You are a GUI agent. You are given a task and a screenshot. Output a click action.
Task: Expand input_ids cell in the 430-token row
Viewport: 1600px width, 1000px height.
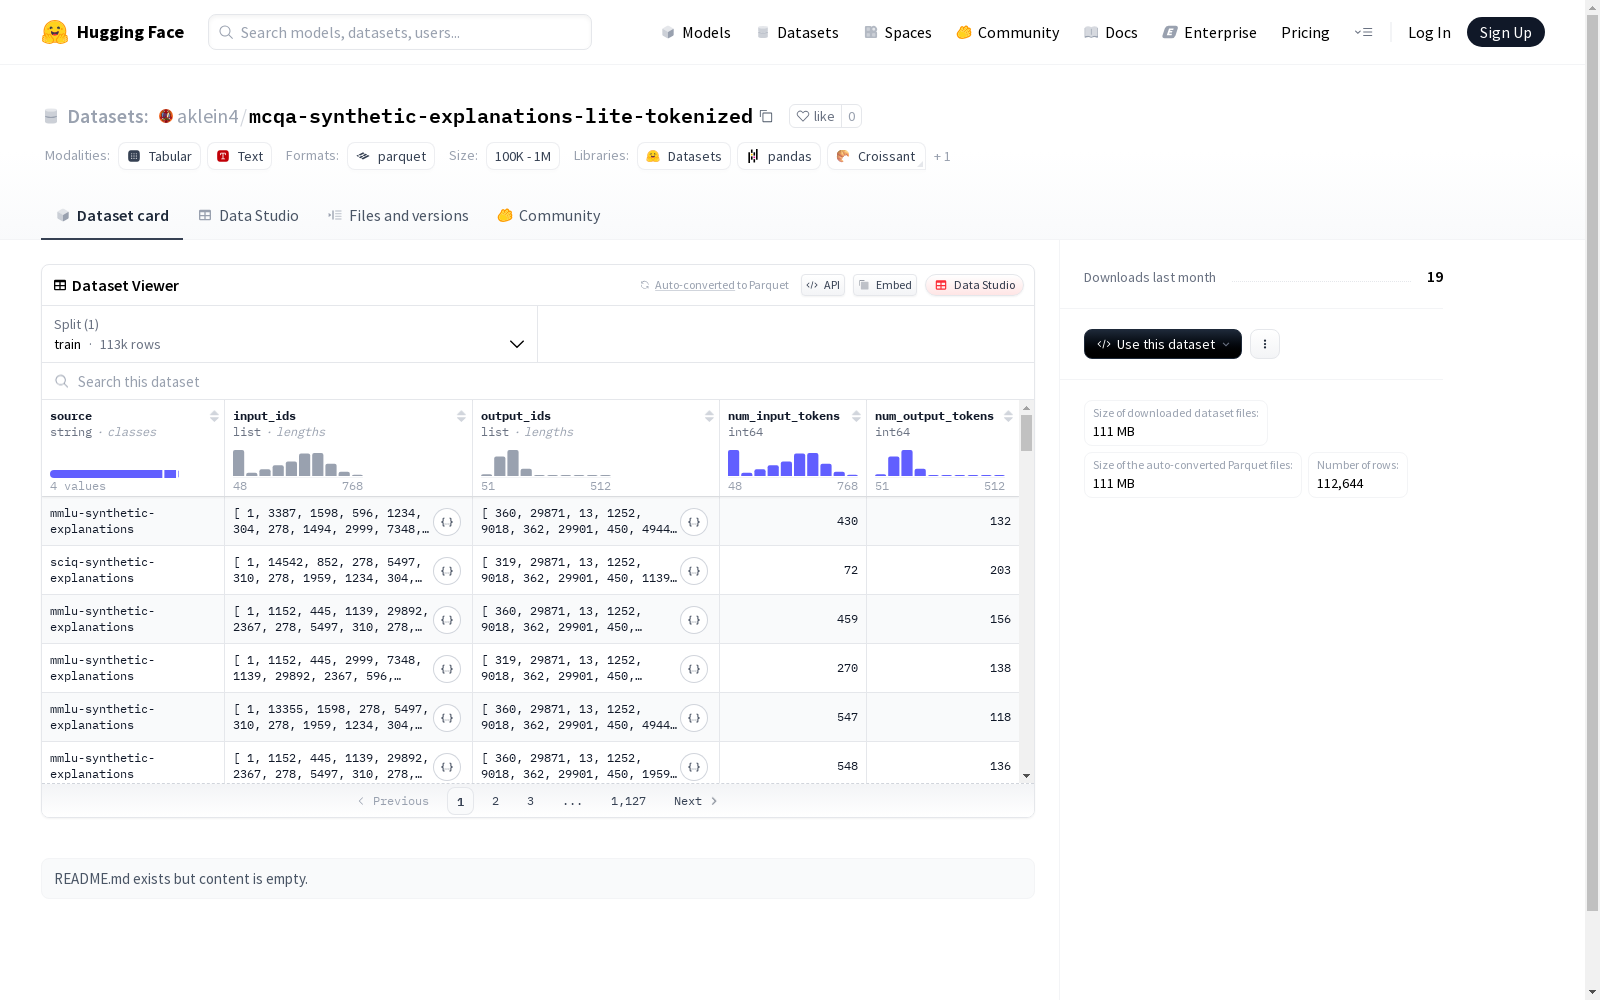[447, 522]
